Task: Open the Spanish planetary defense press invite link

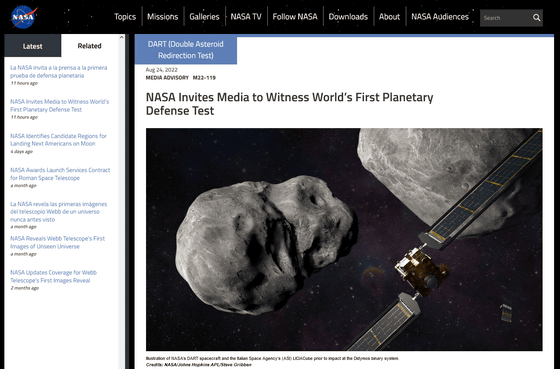Action: tap(59, 71)
